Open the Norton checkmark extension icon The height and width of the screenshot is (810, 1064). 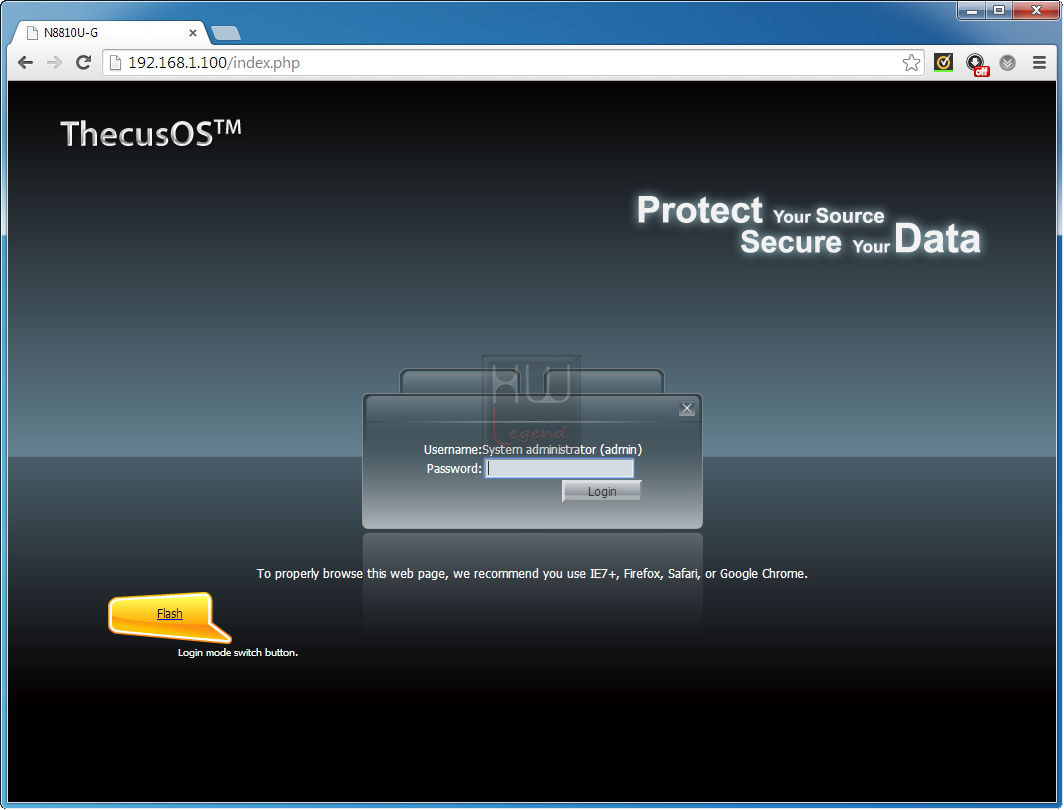click(x=943, y=62)
